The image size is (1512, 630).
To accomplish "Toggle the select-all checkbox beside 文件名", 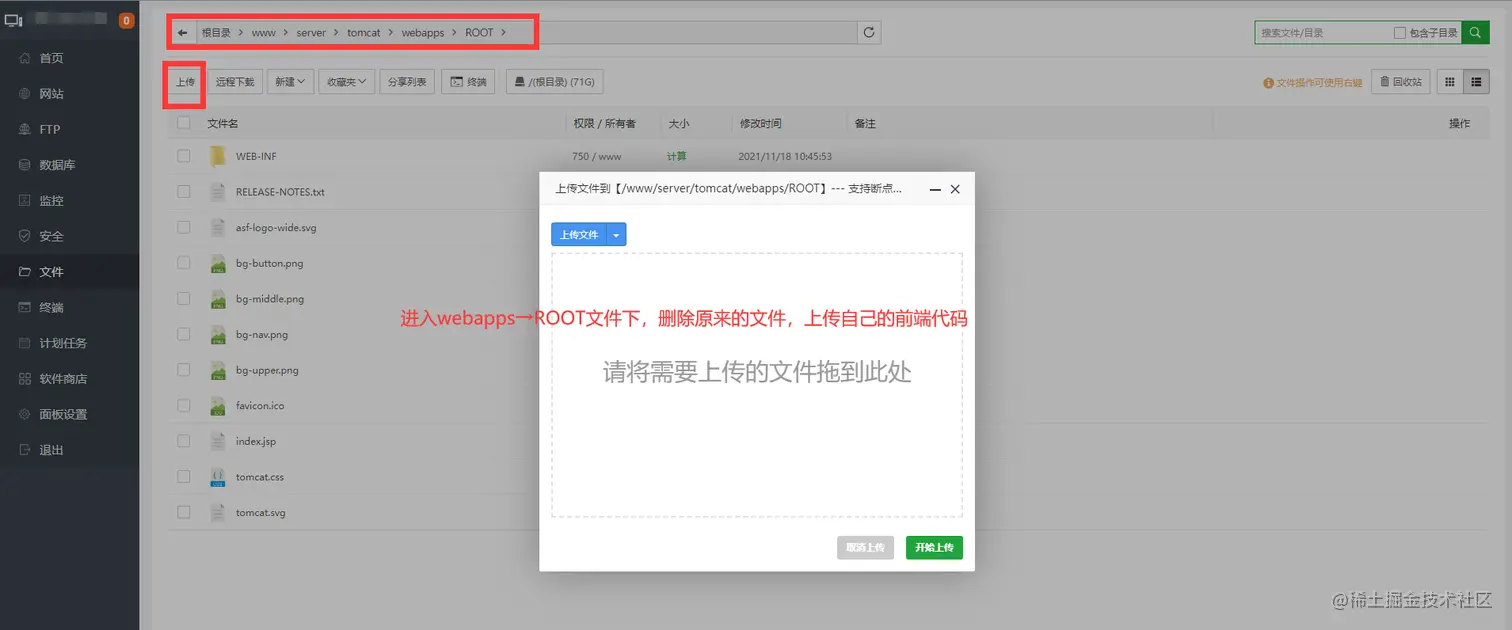I will [x=183, y=123].
